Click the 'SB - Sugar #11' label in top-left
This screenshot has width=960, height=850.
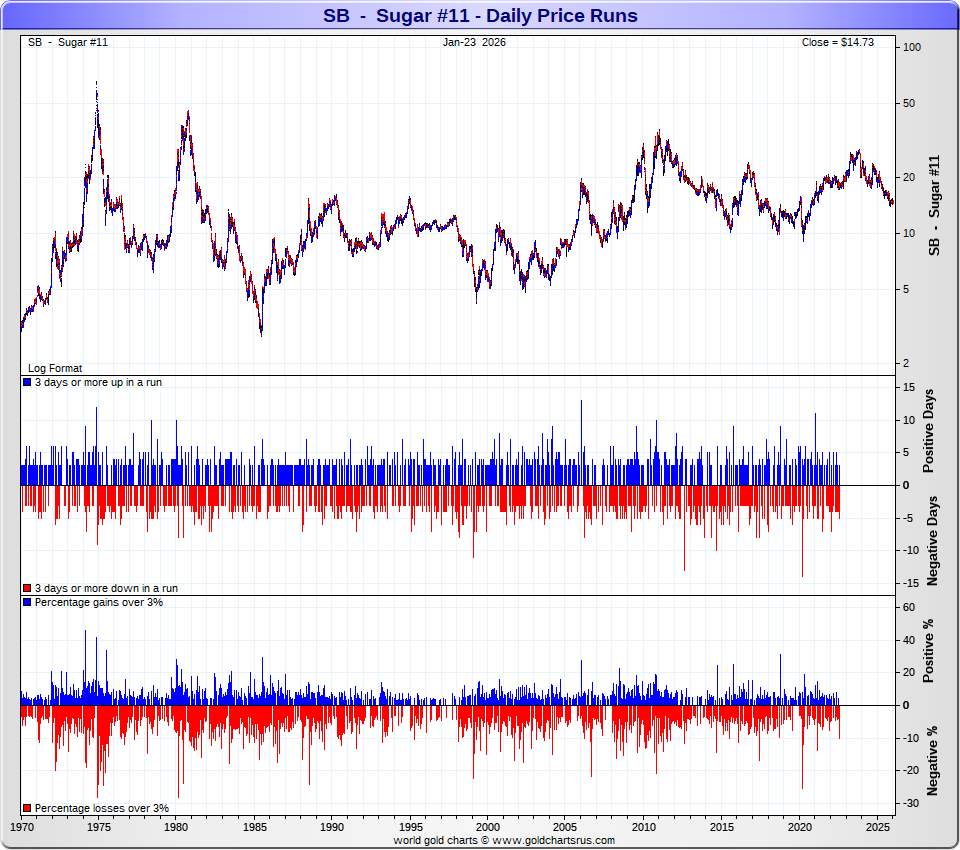[x=68, y=42]
